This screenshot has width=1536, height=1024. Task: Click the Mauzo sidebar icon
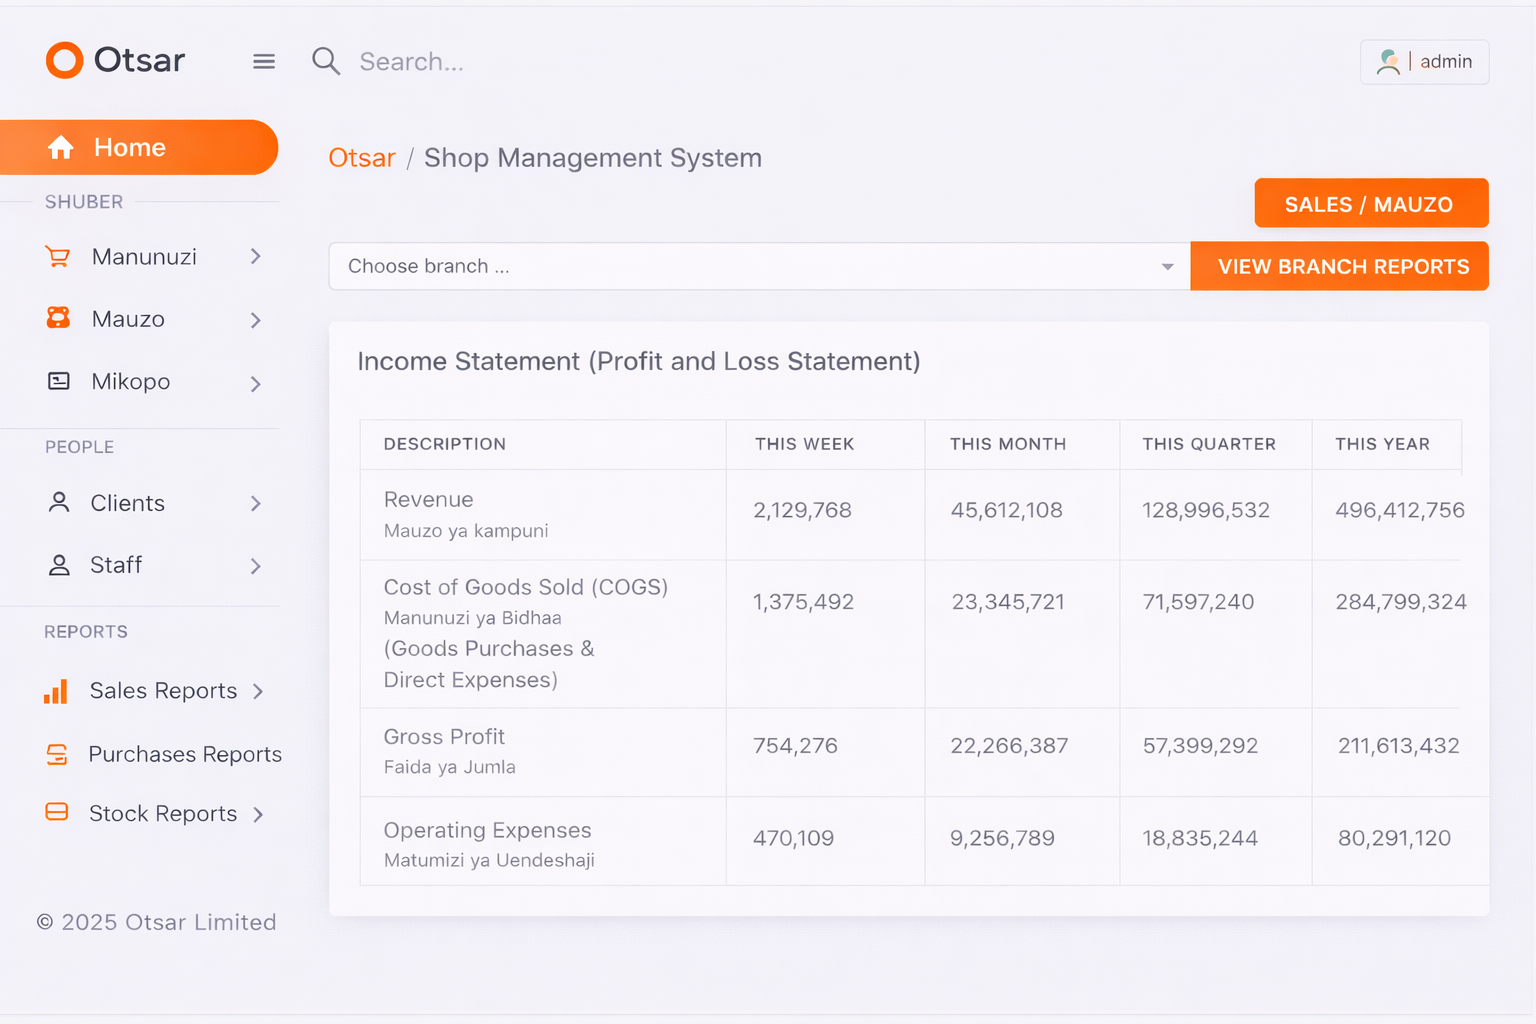click(58, 318)
